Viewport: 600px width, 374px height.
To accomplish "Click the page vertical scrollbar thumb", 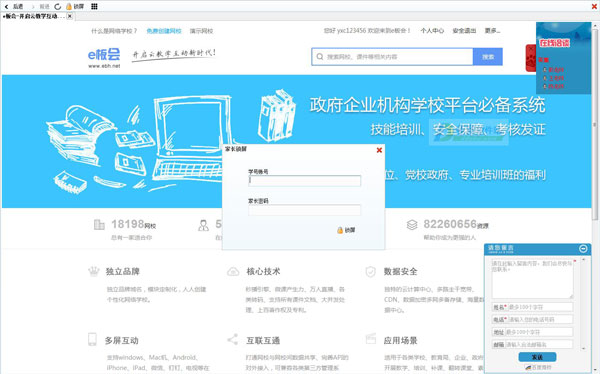I will point(595,124).
